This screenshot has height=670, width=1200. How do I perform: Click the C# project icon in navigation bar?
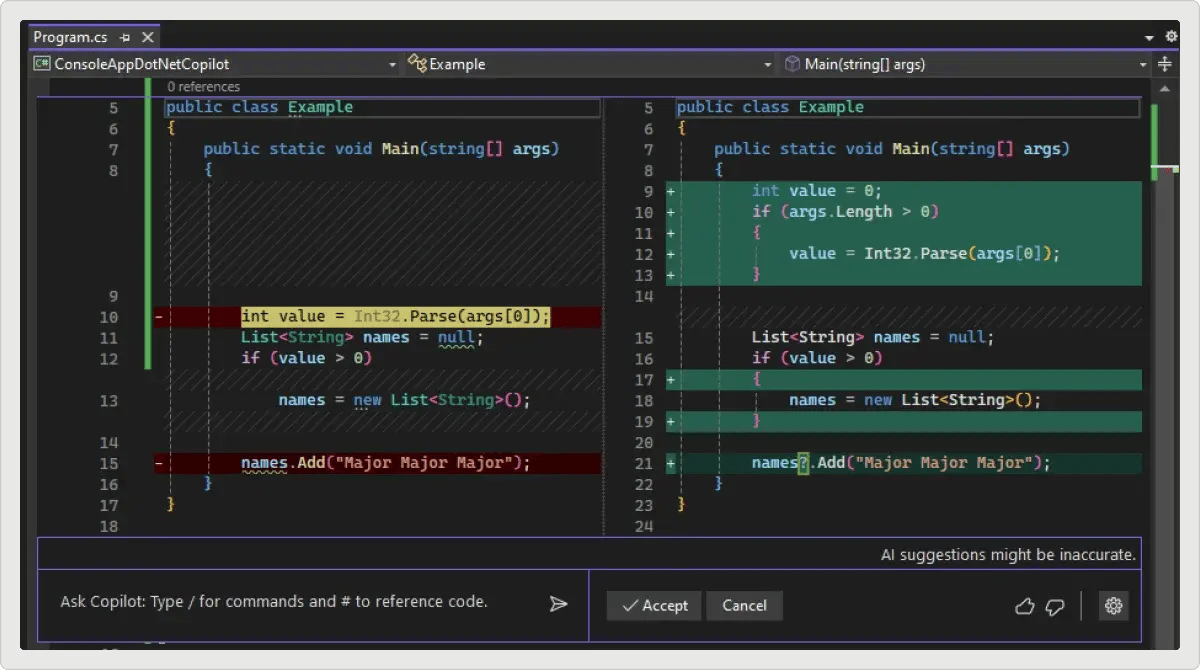[x=42, y=64]
